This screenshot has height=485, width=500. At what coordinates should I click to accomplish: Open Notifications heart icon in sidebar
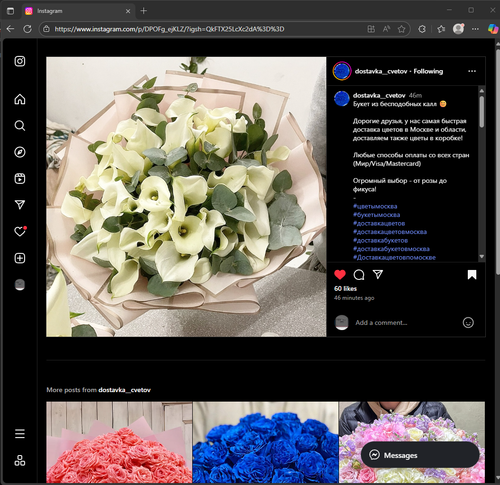(x=20, y=231)
